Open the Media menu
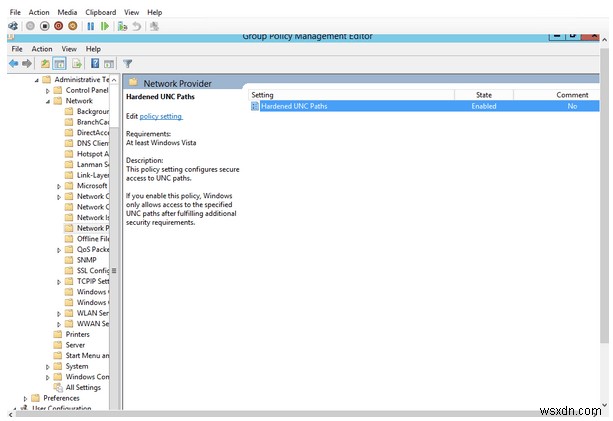Image resolution: width=613 pixels, height=421 pixels. click(x=65, y=12)
